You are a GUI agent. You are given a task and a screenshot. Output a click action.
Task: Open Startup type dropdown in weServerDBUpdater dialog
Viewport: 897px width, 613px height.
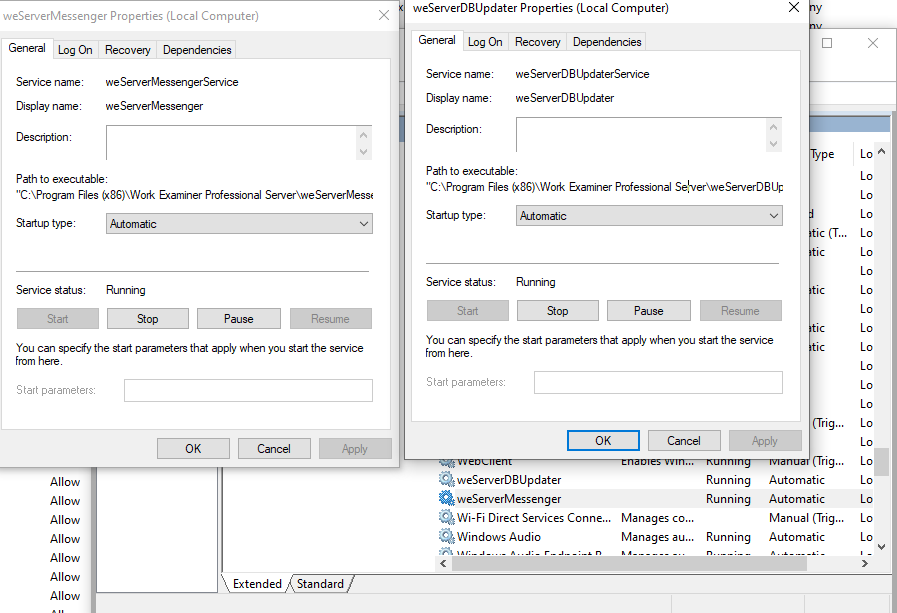(x=649, y=216)
